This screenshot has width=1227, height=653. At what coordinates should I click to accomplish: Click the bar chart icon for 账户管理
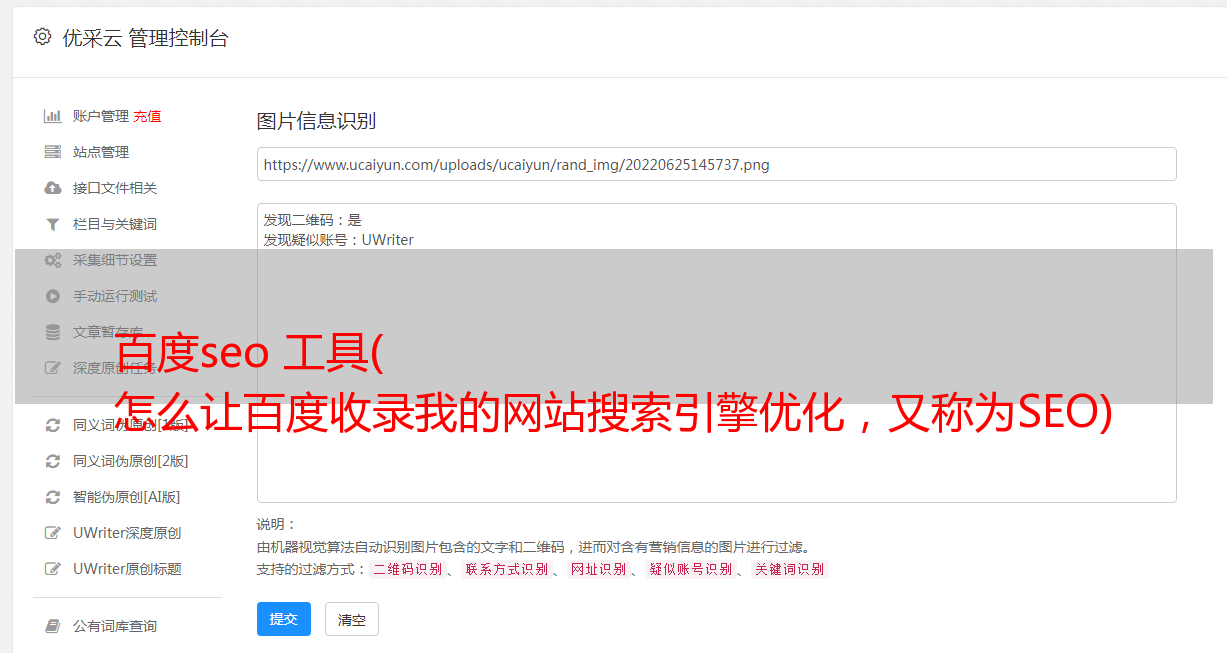point(53,116)
